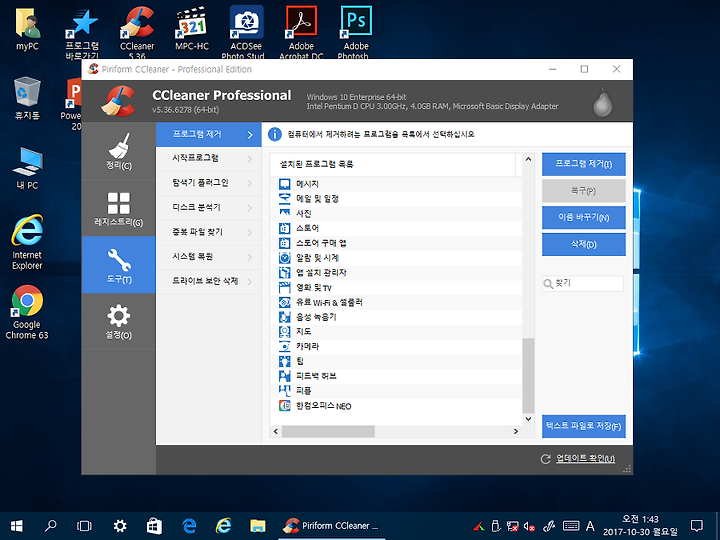
Task: Select the 도구(T) tools section
Action: pyautogui.click(x=119, y=265)
